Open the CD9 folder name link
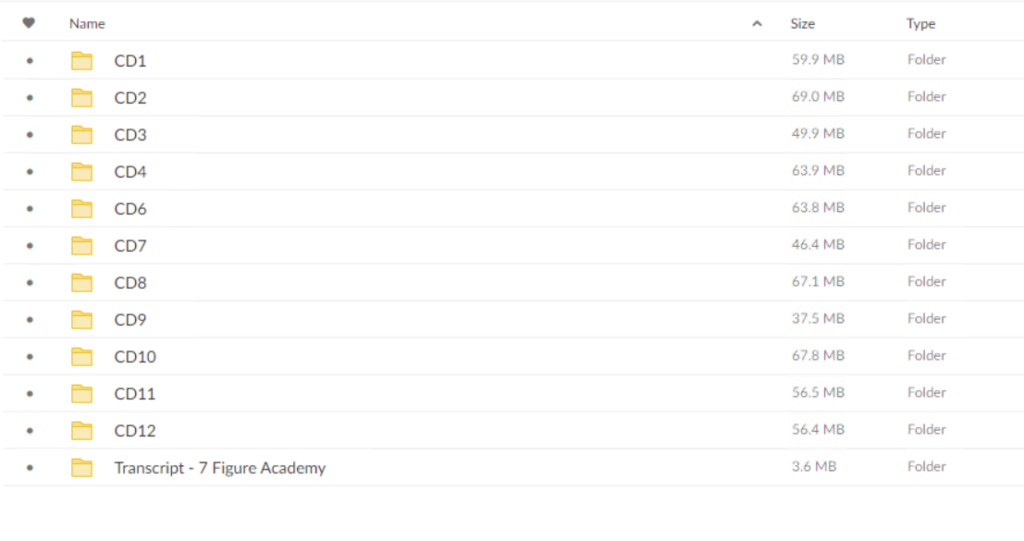The width and height of the screenshot is (1024, 541). click(x=130, y=320)
